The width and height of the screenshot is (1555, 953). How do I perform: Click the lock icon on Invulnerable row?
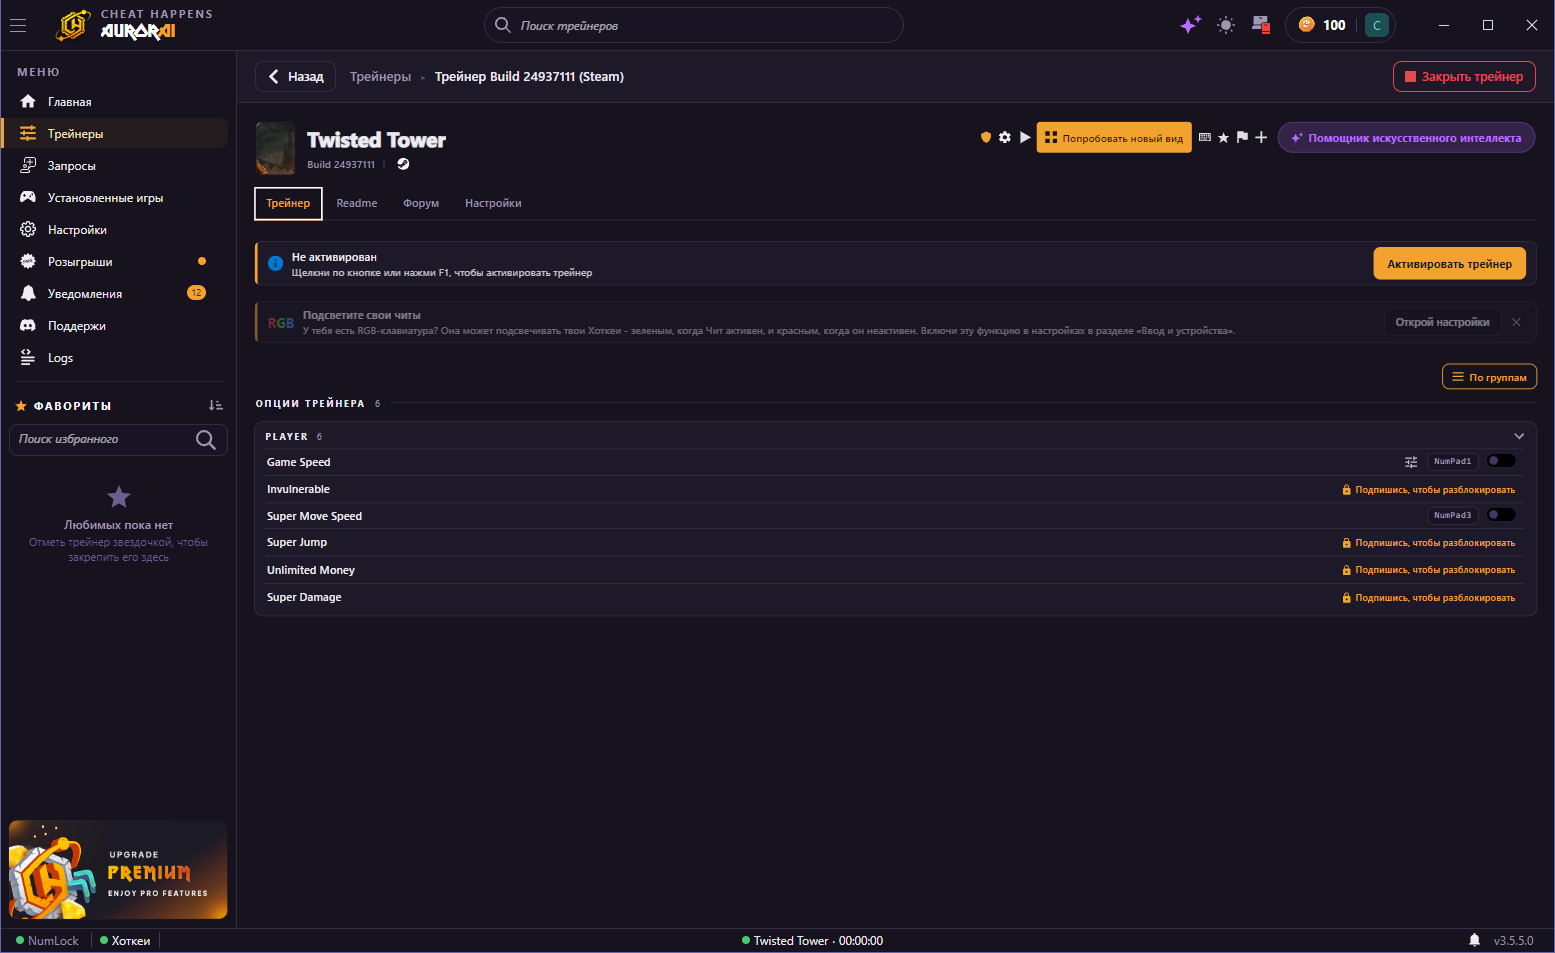coord(1347,490)
